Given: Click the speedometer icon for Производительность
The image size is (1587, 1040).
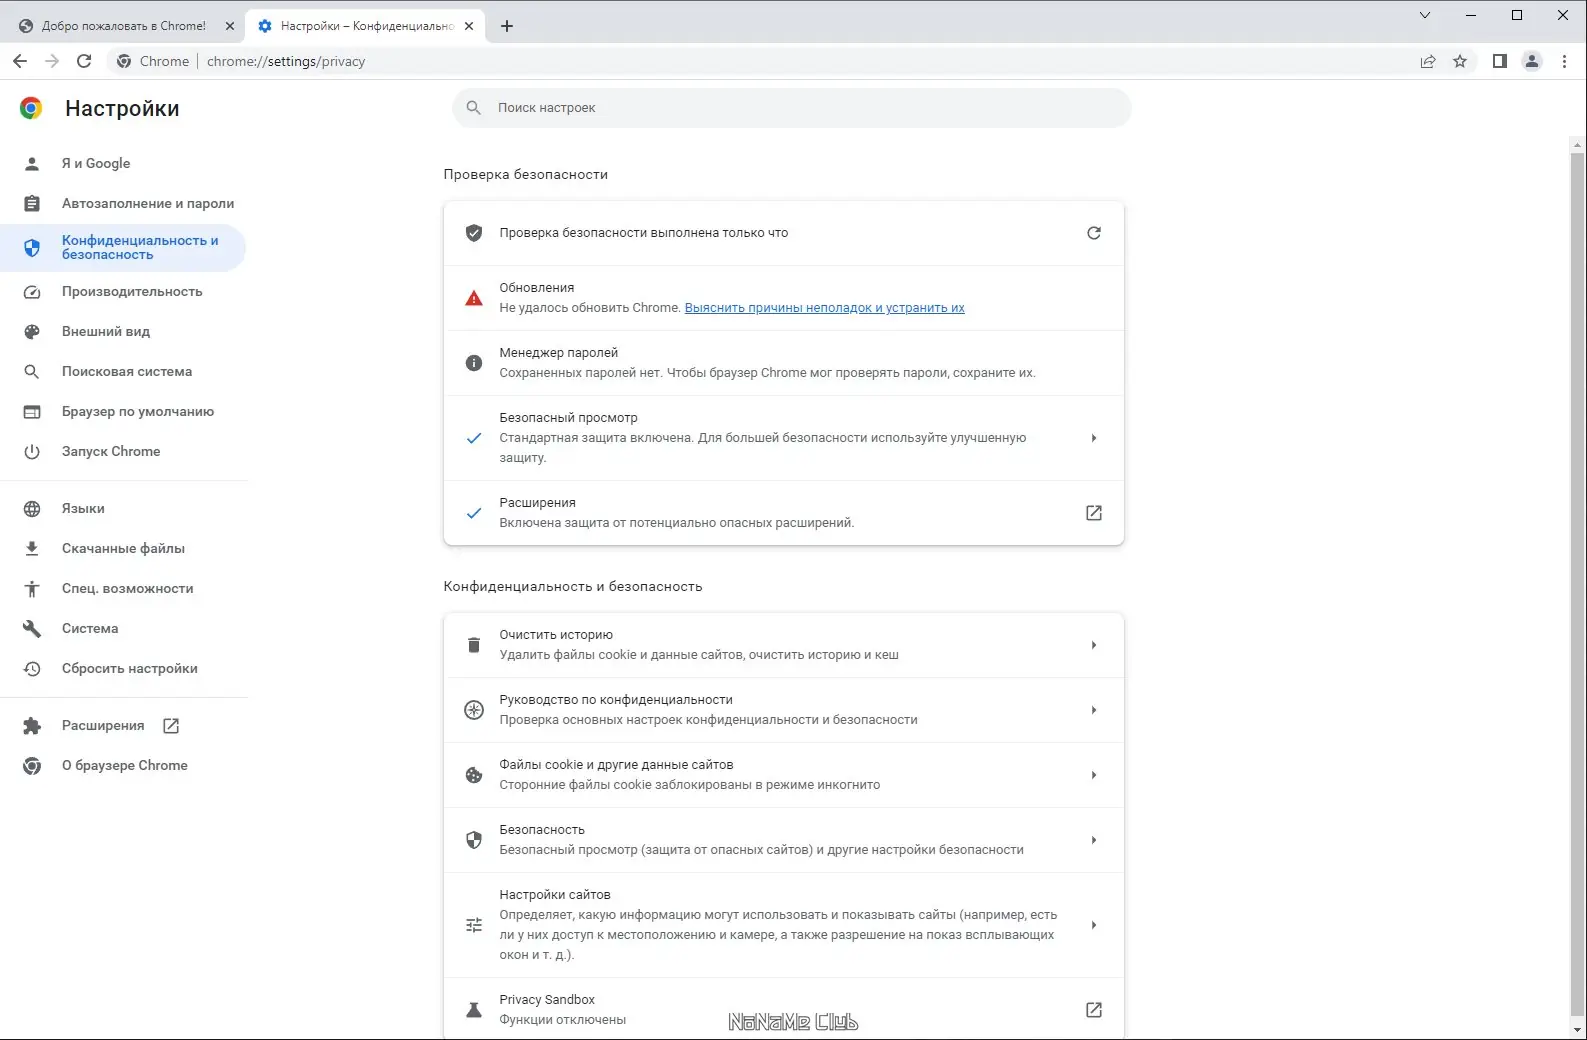Looking at the screenshot, I should [32, 292].
